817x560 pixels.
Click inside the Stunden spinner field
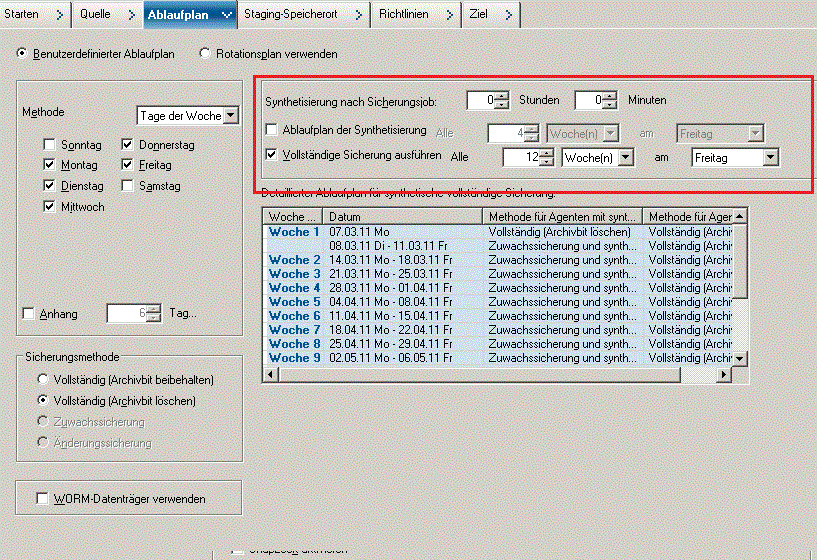(x=481, y=100)
